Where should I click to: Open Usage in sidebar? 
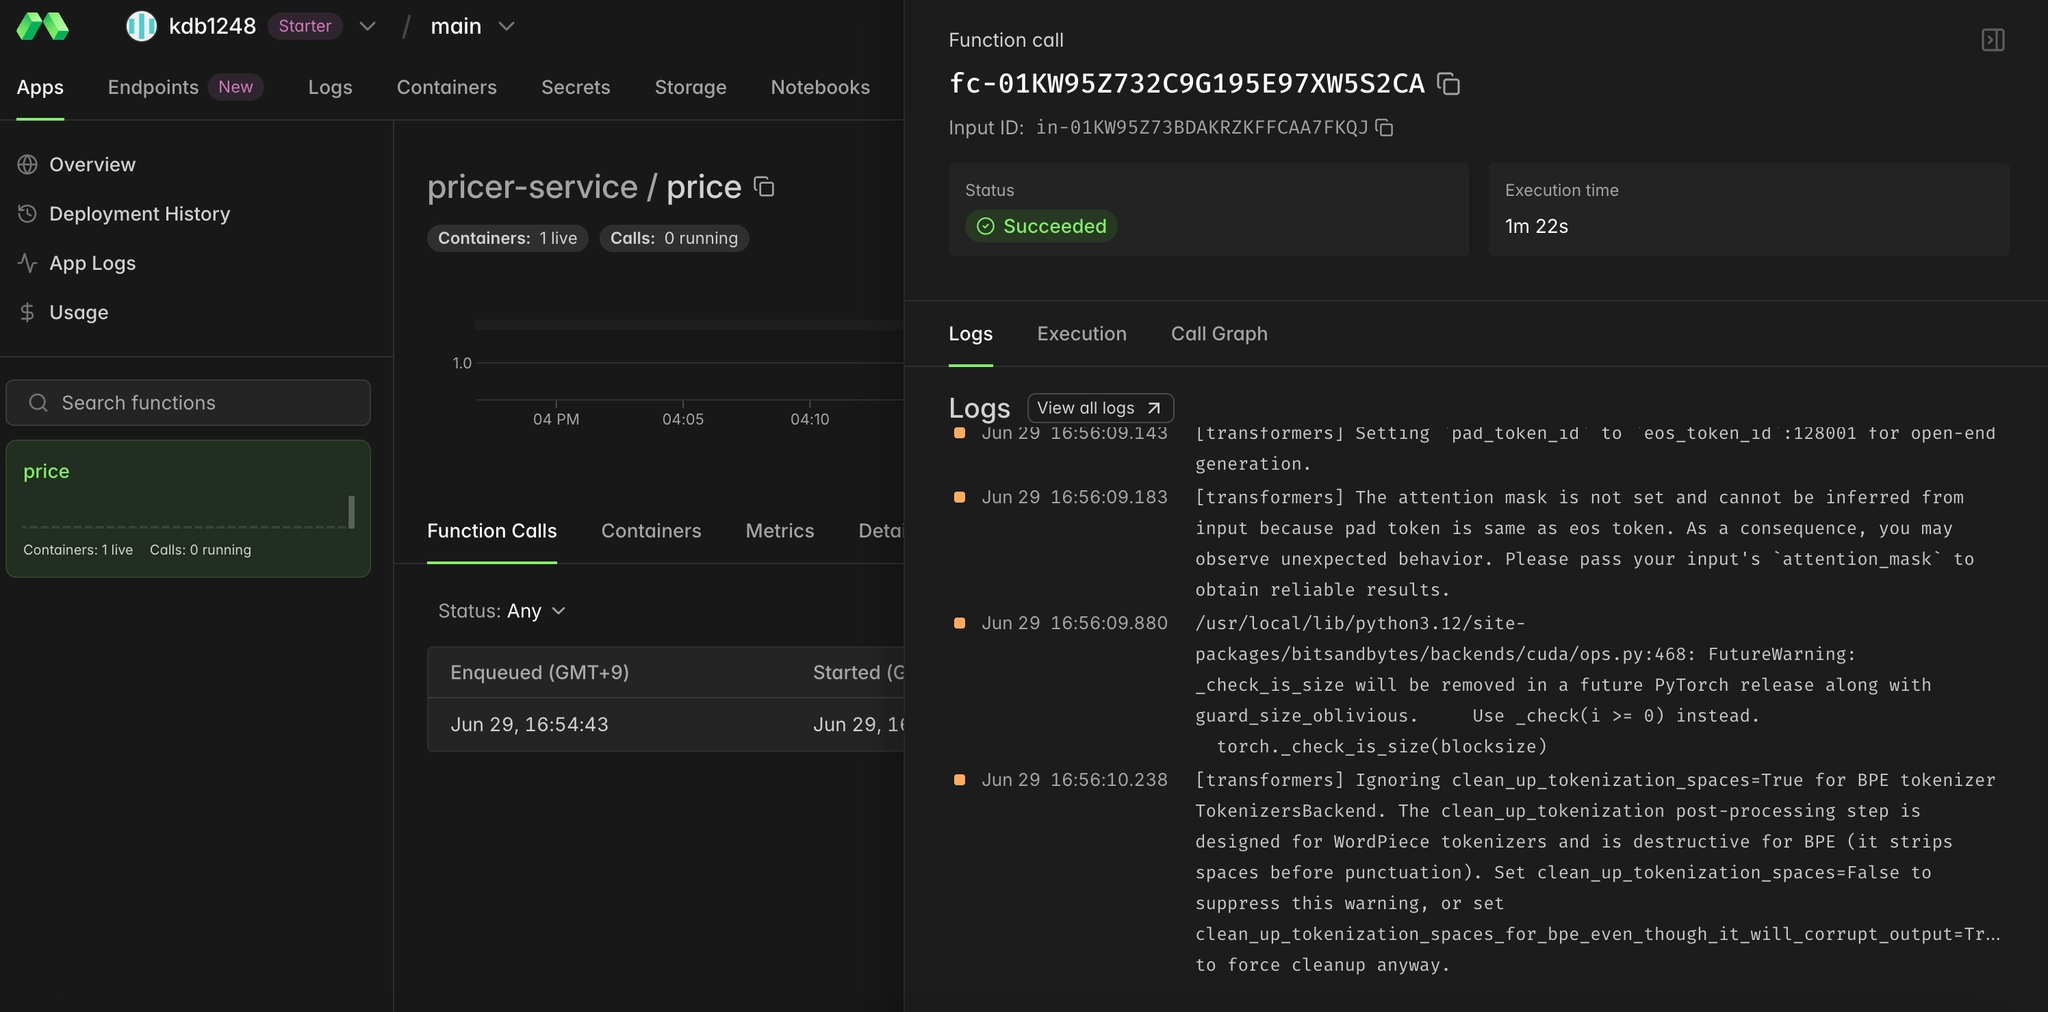78,312
